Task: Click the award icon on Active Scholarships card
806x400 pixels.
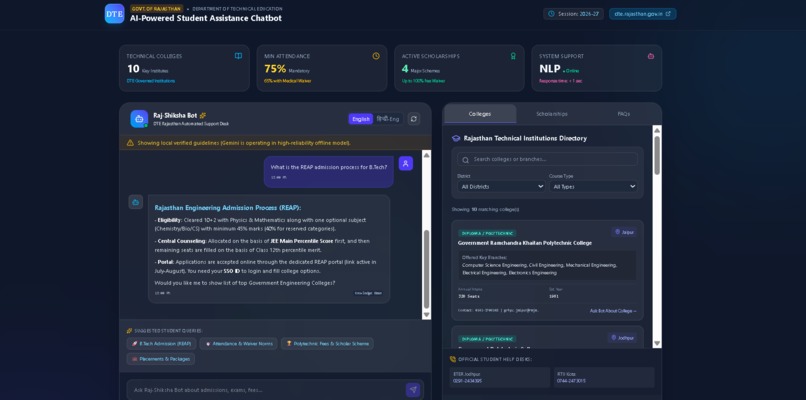Action: pos(513,56)
